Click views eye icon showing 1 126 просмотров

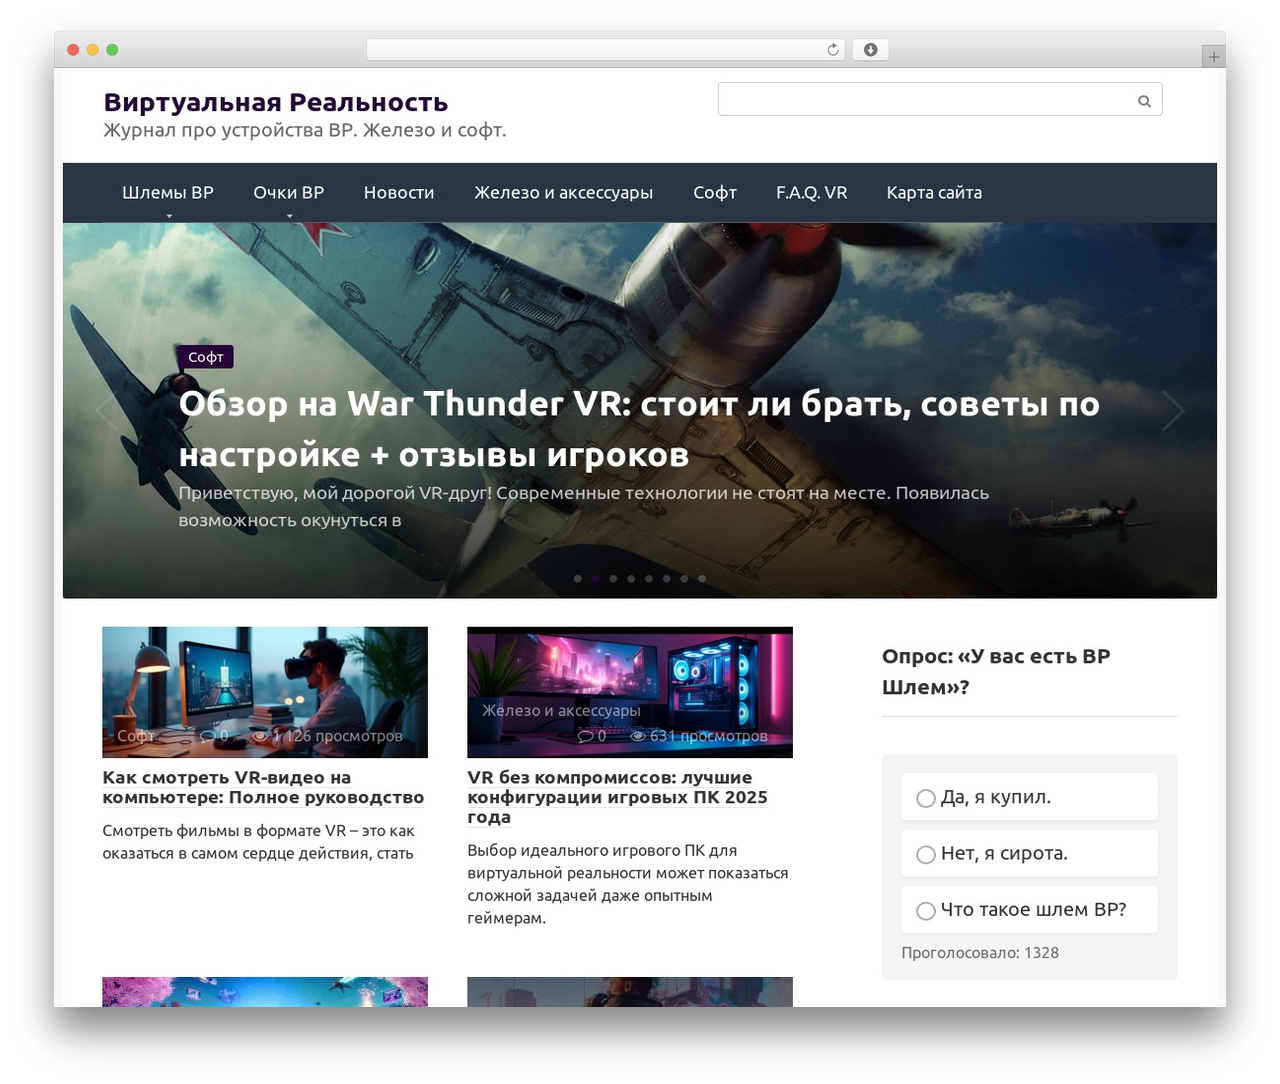[x=260, y=736]
